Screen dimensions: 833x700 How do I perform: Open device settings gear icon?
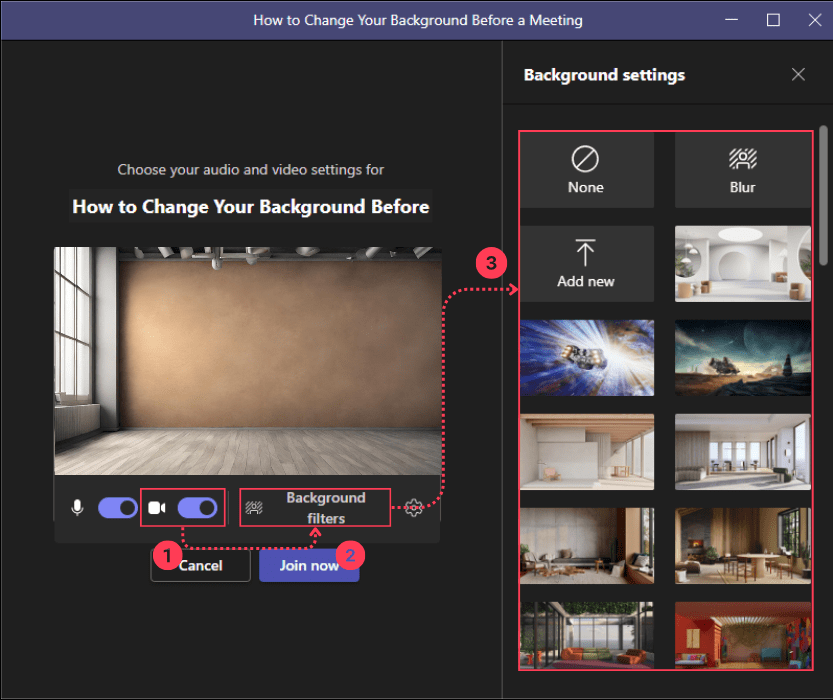(415, 508)
